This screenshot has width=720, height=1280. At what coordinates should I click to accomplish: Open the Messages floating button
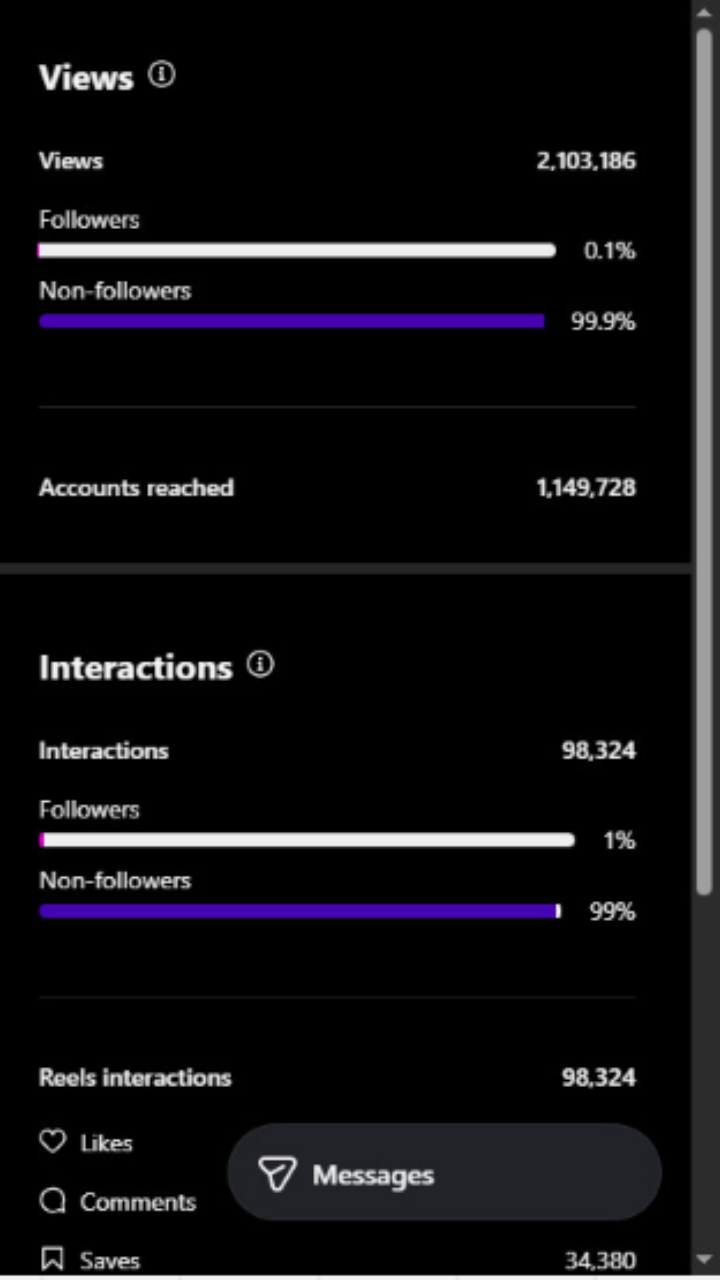point(444,1172)
